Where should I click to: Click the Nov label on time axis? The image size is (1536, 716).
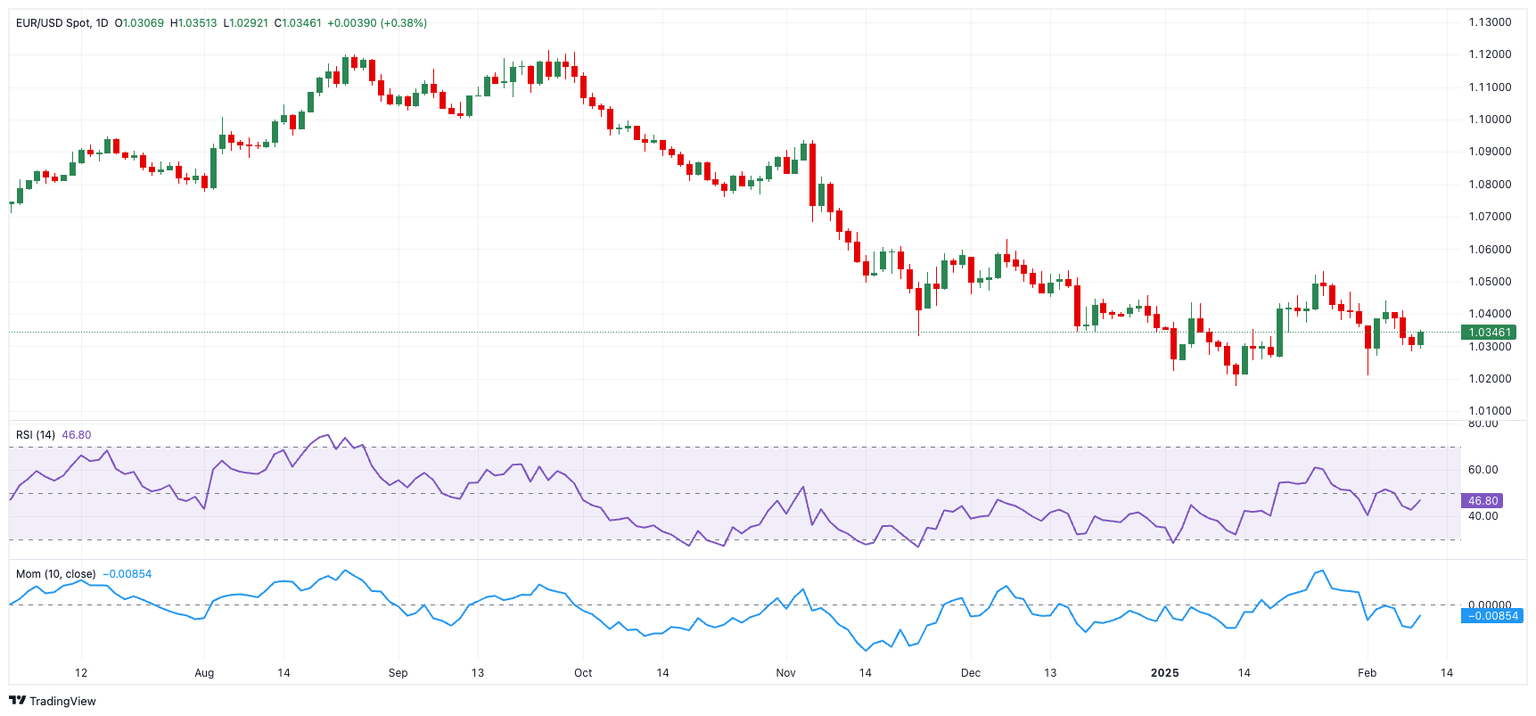[x=785, y=673]
